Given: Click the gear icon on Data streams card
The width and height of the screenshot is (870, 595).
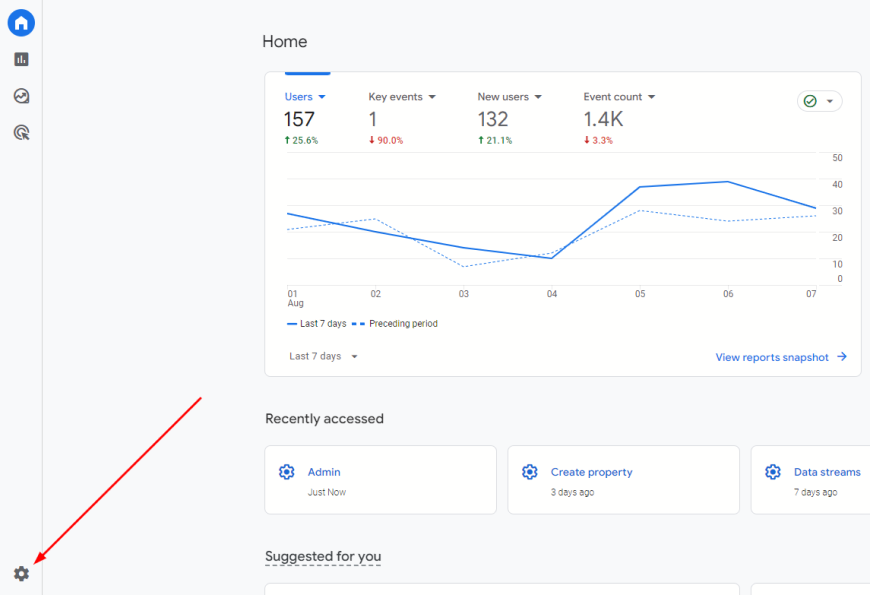Looking at the screenshot, I should point(772,472).
